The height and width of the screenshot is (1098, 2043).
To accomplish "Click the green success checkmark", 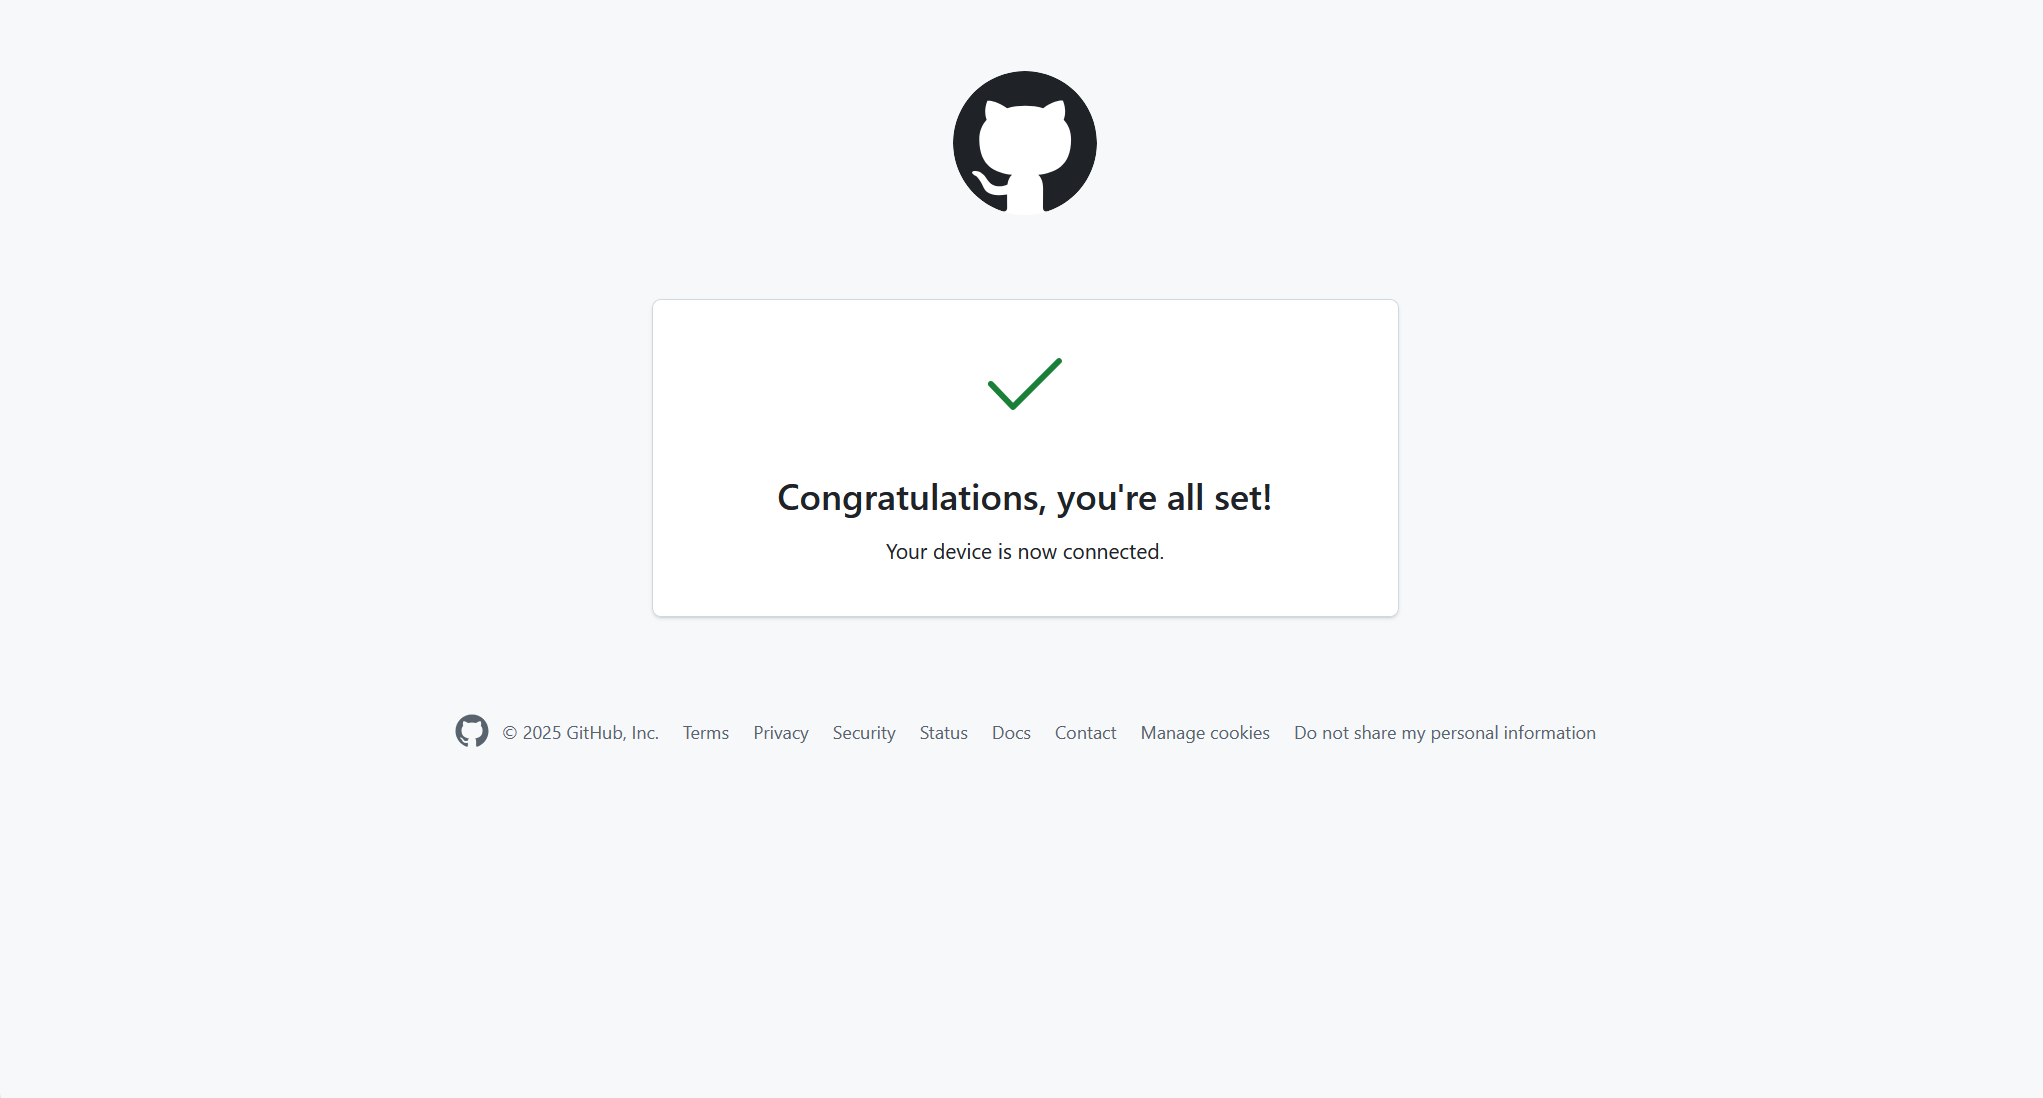I will pos(1025,384).
